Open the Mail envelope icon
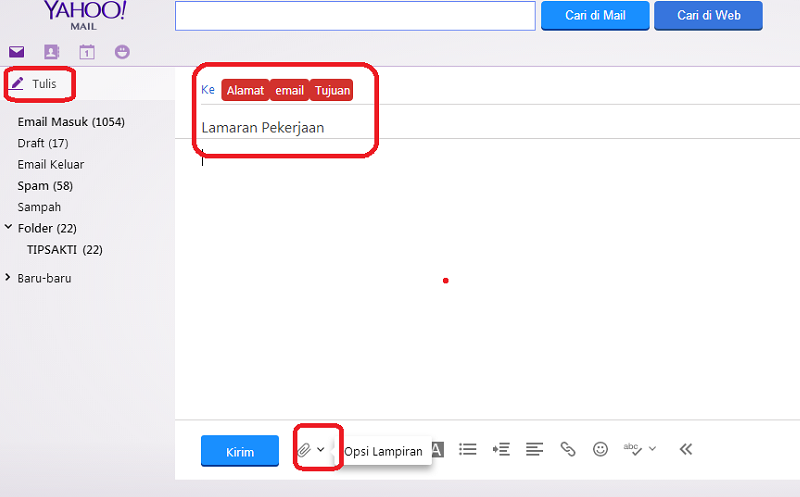Screen dimensions: 800x497 (16, 52)
